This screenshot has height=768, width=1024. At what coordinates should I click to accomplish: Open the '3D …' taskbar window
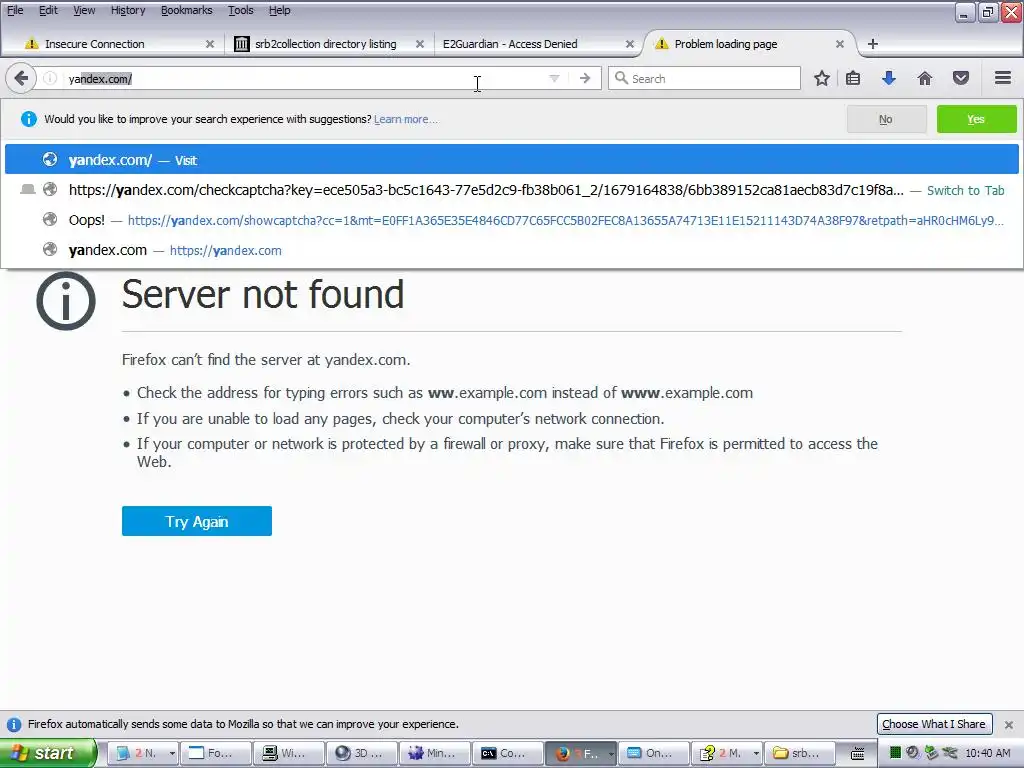pyautogui.click(x=362, y=753)
